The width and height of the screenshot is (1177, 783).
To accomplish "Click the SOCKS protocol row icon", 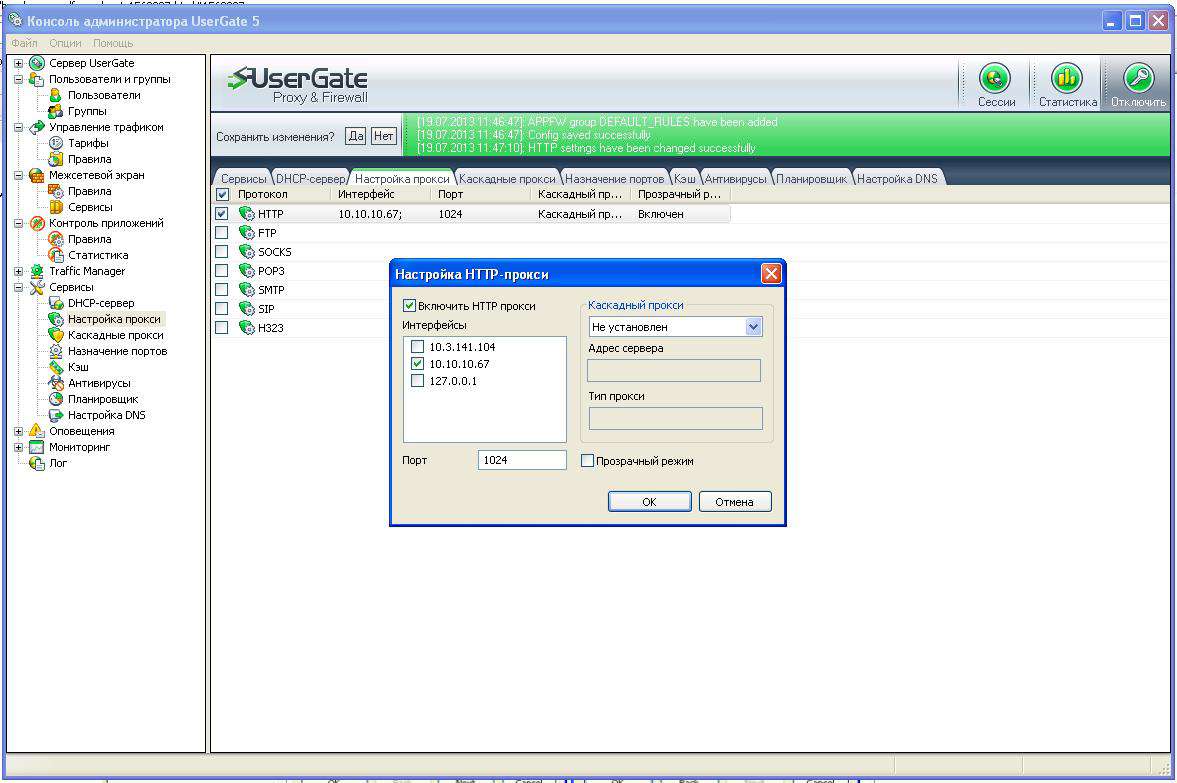I will tap(246, 251).
